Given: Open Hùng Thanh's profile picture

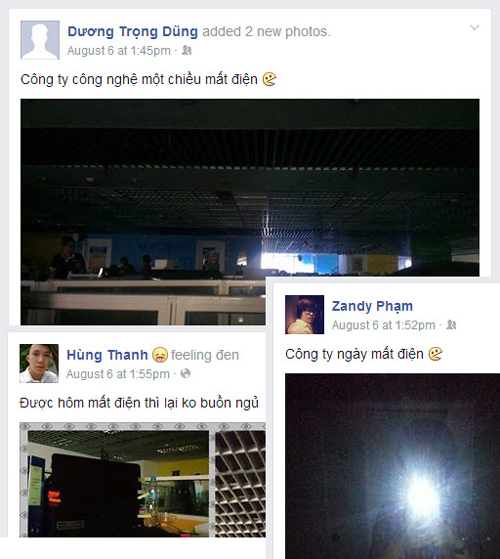Looking at the screenshot, I should 39,363.
